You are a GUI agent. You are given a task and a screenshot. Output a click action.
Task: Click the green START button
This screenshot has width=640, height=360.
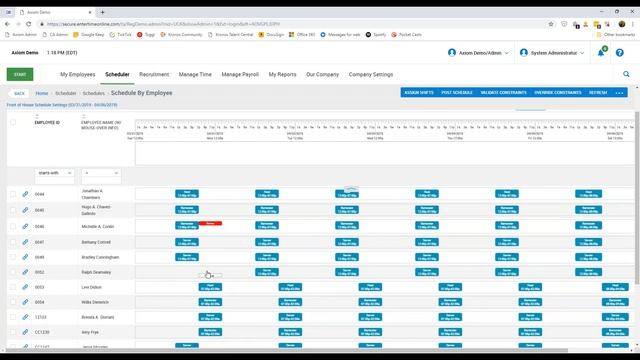point(20,74)
